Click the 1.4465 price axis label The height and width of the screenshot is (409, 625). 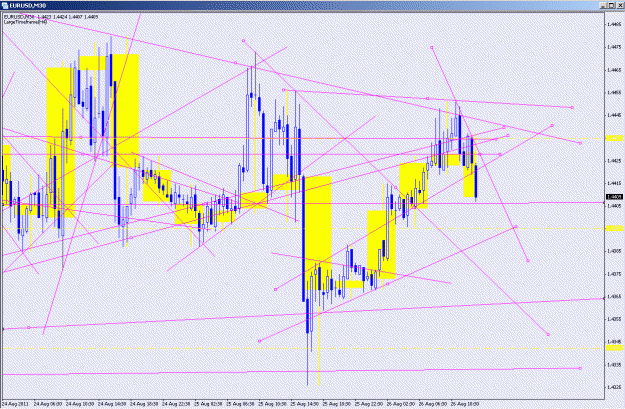tap(614, 70)
